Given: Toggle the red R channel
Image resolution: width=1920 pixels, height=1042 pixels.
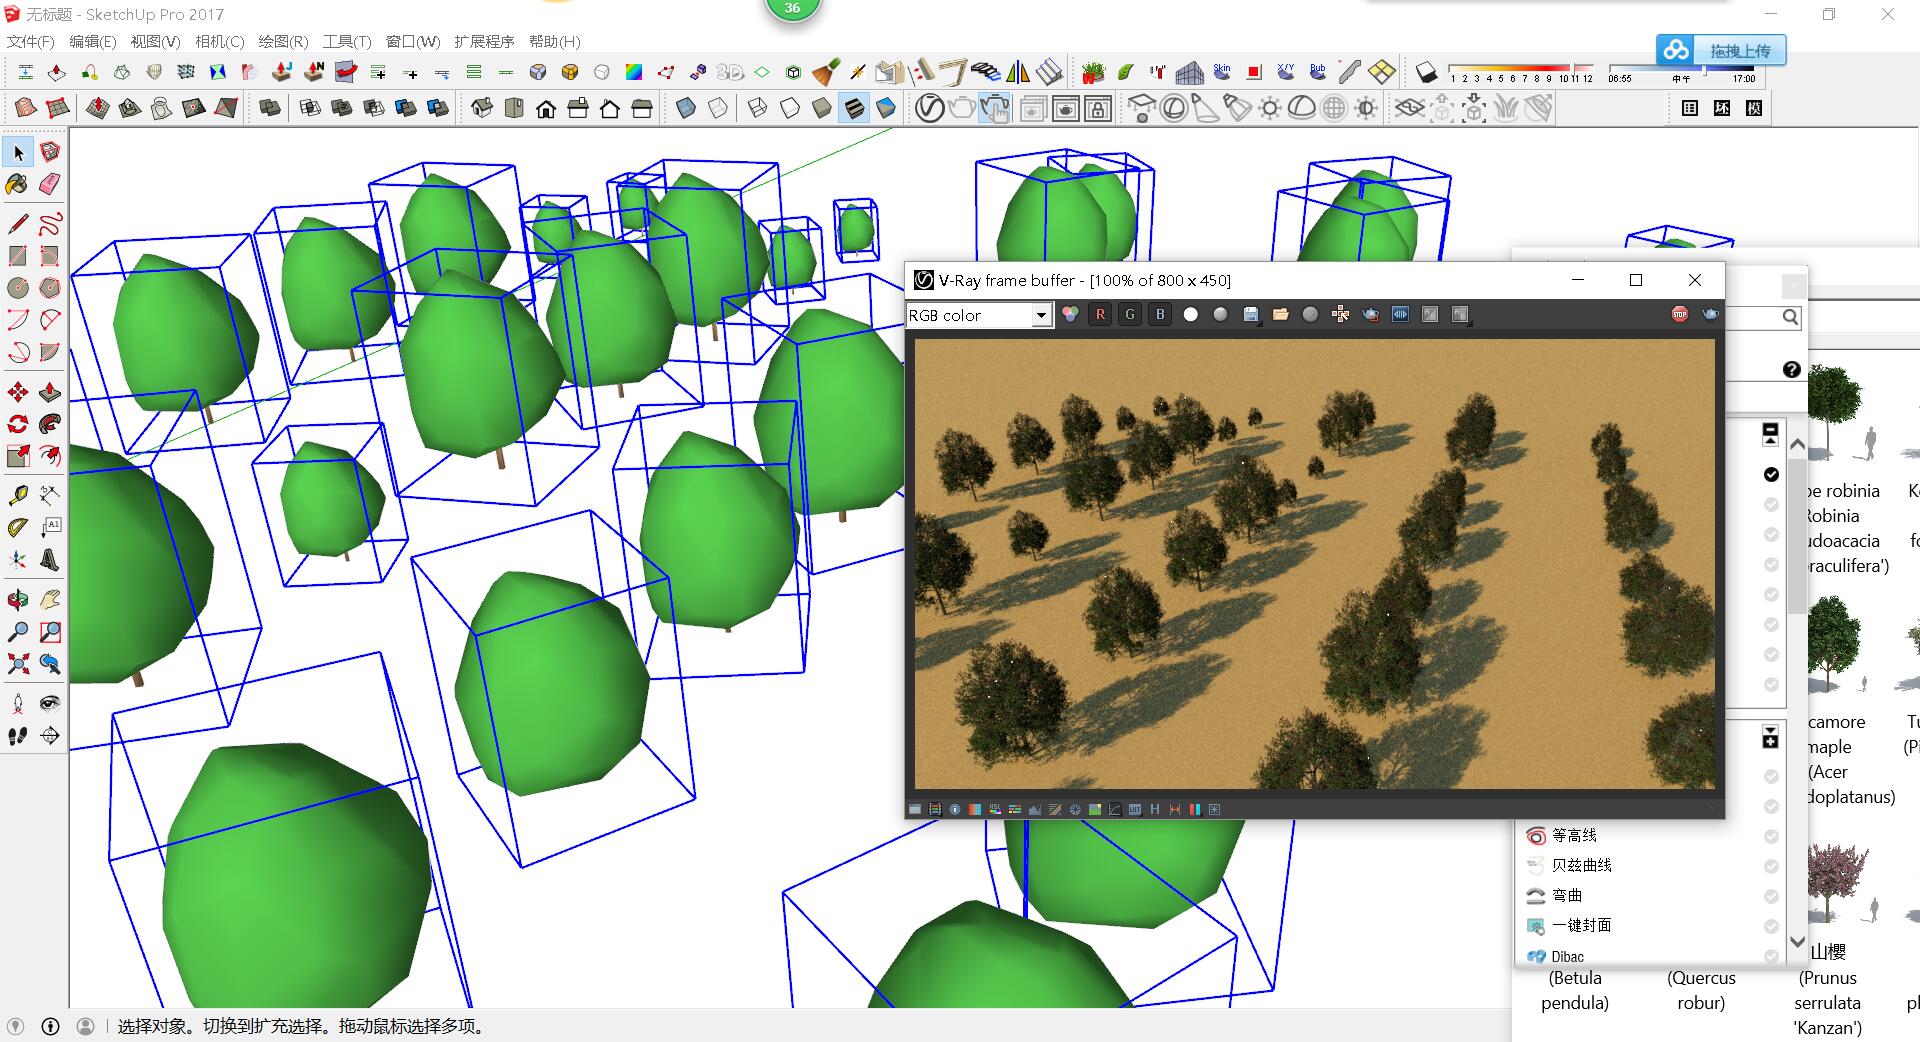Looking at the screenshot, I should coord(1100,314).
